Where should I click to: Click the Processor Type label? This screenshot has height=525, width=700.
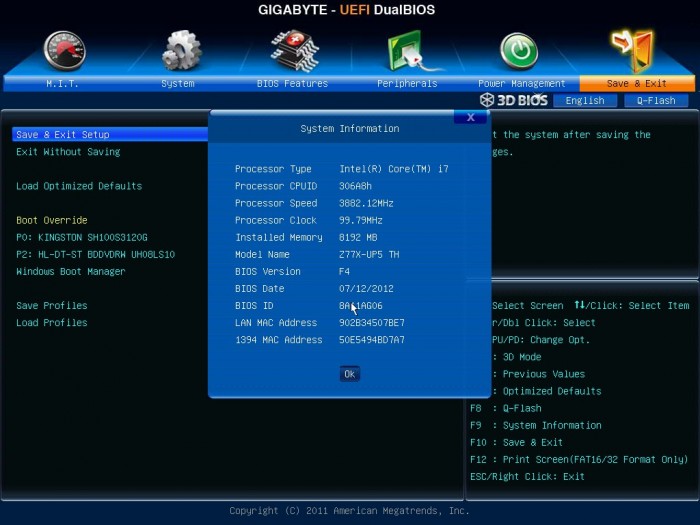(x=273, y=169)
